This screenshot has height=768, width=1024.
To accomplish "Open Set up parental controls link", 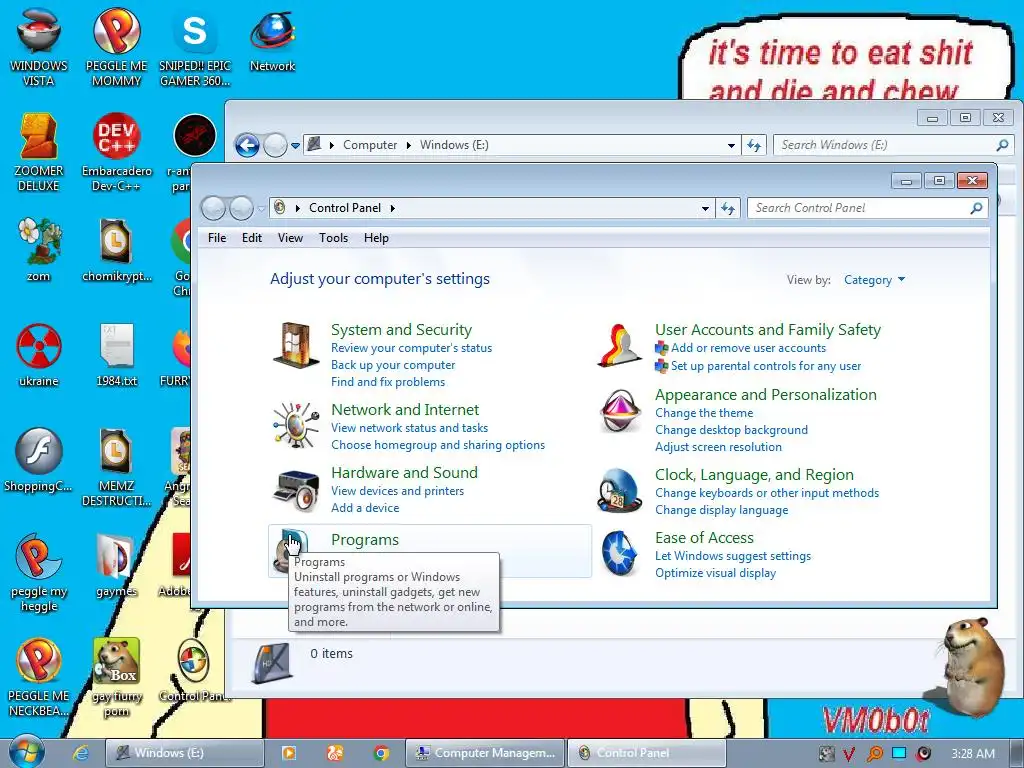I will coord(765,366).
